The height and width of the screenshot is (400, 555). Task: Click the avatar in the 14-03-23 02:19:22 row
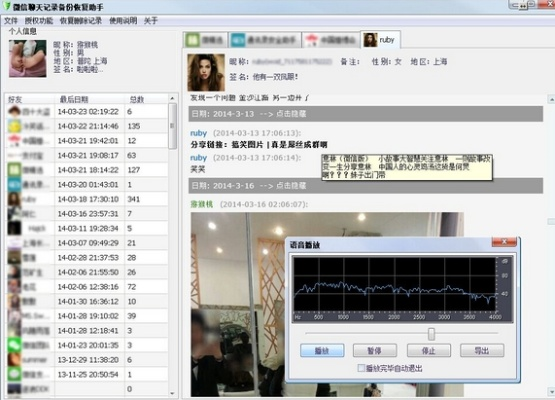click(14, 112)
